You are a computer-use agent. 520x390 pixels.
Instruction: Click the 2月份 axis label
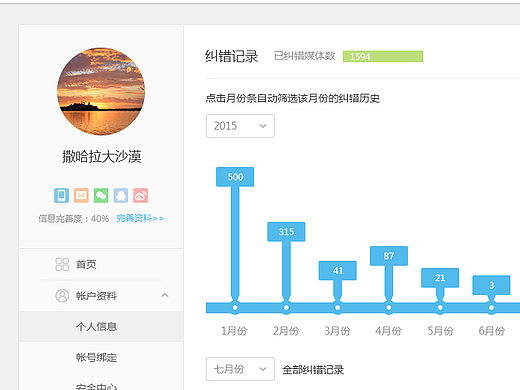click(x=286, y=331)
